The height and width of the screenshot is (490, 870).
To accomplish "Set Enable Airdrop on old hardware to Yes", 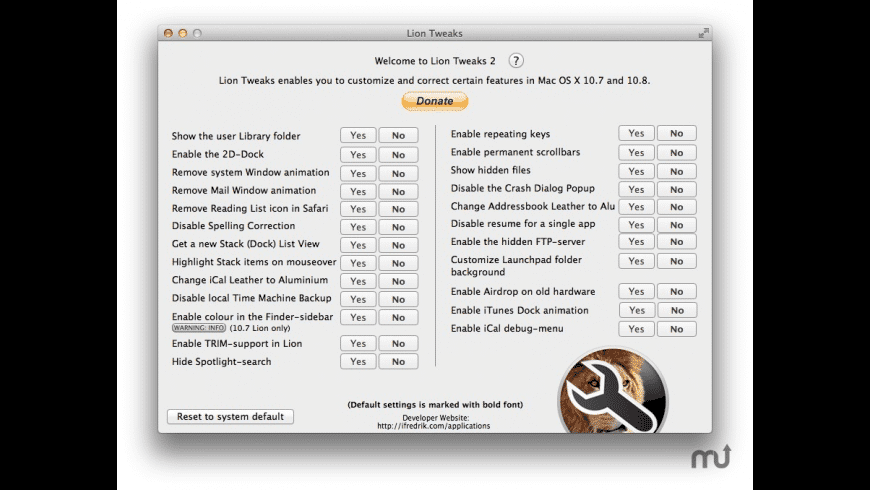I will tap(636, 291).
